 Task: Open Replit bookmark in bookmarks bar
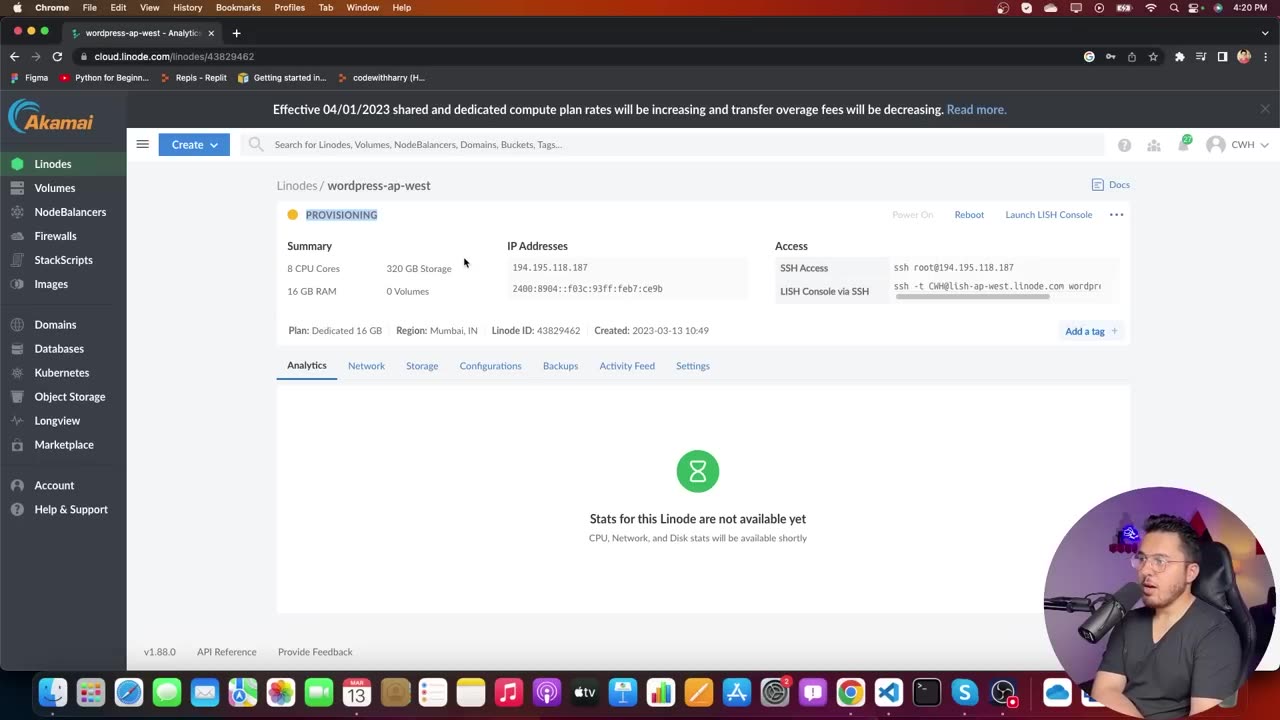(194, 77)
